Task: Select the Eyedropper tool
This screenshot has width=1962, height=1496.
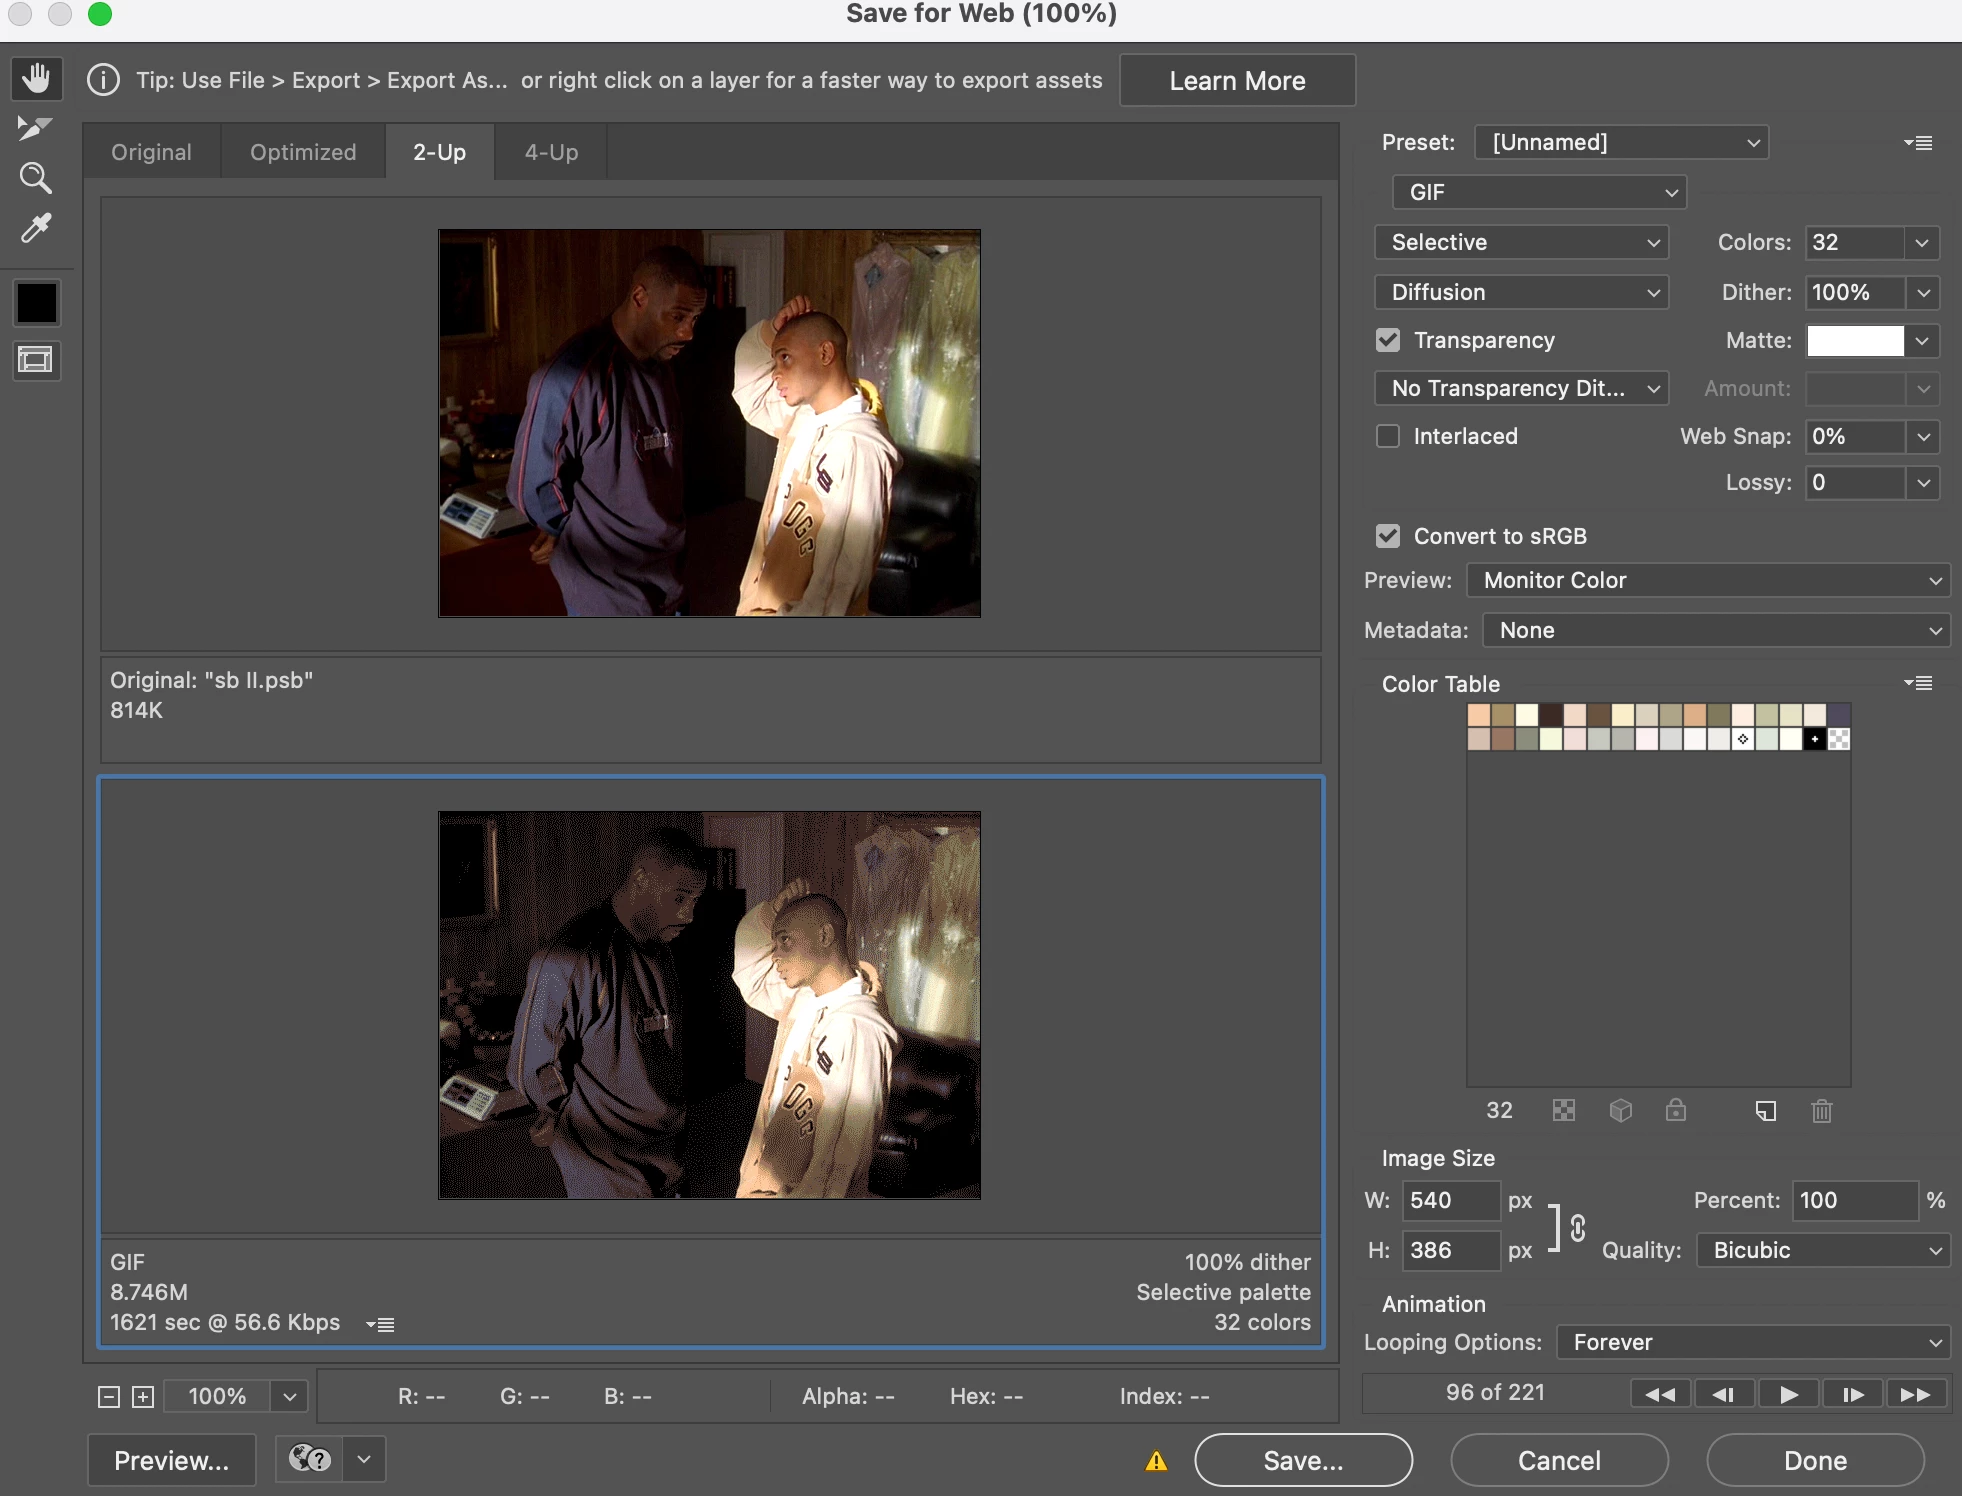Action: point(36,229)
